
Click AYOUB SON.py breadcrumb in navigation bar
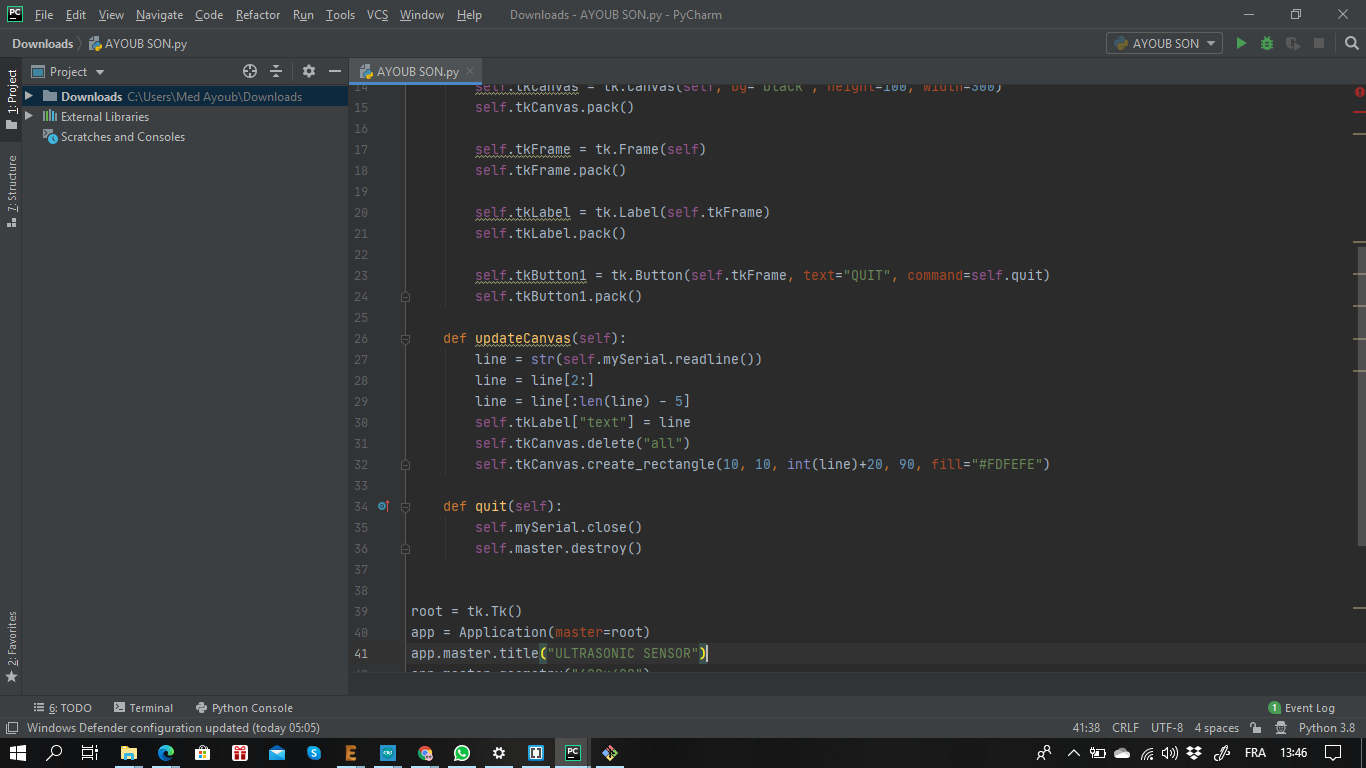[x=138, y=43]
